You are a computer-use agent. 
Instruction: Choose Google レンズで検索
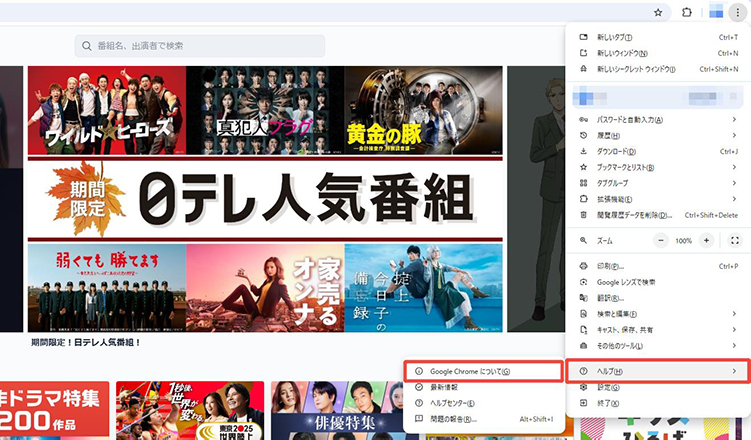click(x=658, y=282)
